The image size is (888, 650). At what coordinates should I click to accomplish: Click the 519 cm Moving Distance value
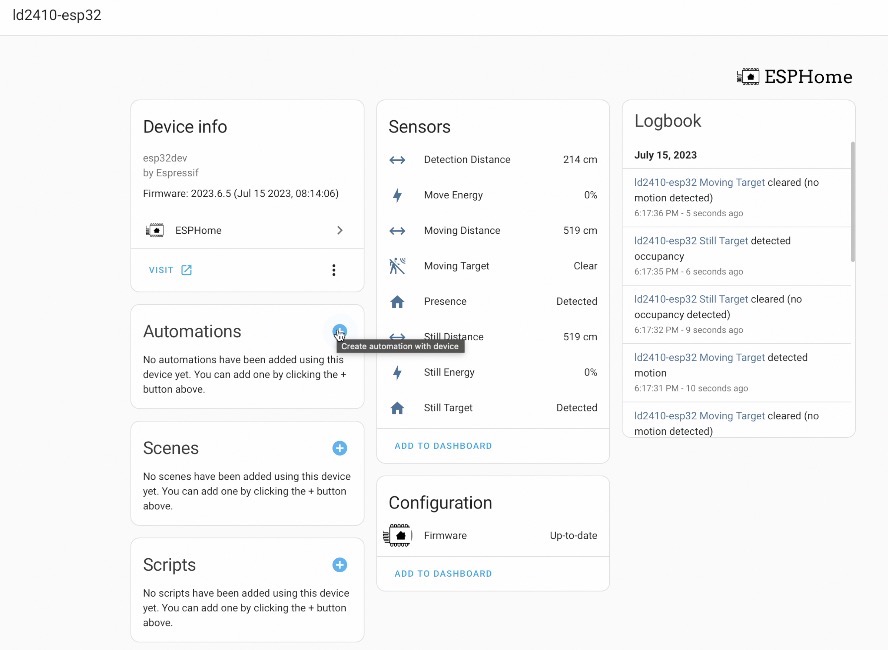[580, 230]
